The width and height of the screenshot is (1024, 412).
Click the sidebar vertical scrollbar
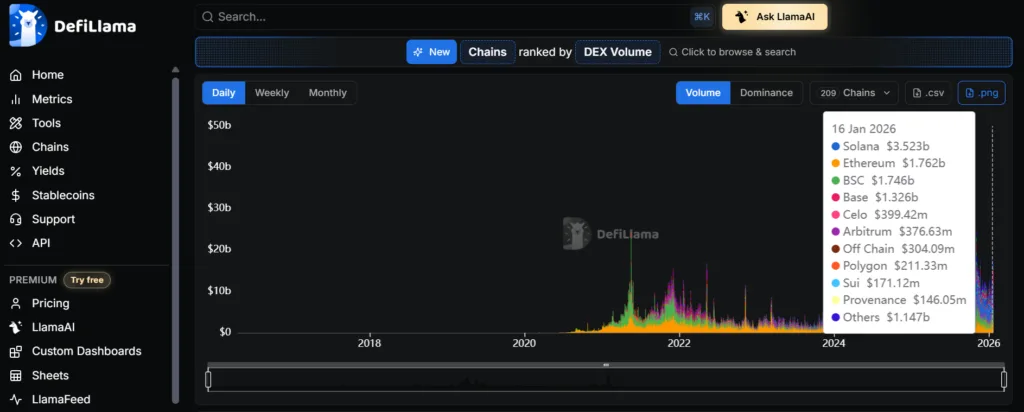pos(174,240)
